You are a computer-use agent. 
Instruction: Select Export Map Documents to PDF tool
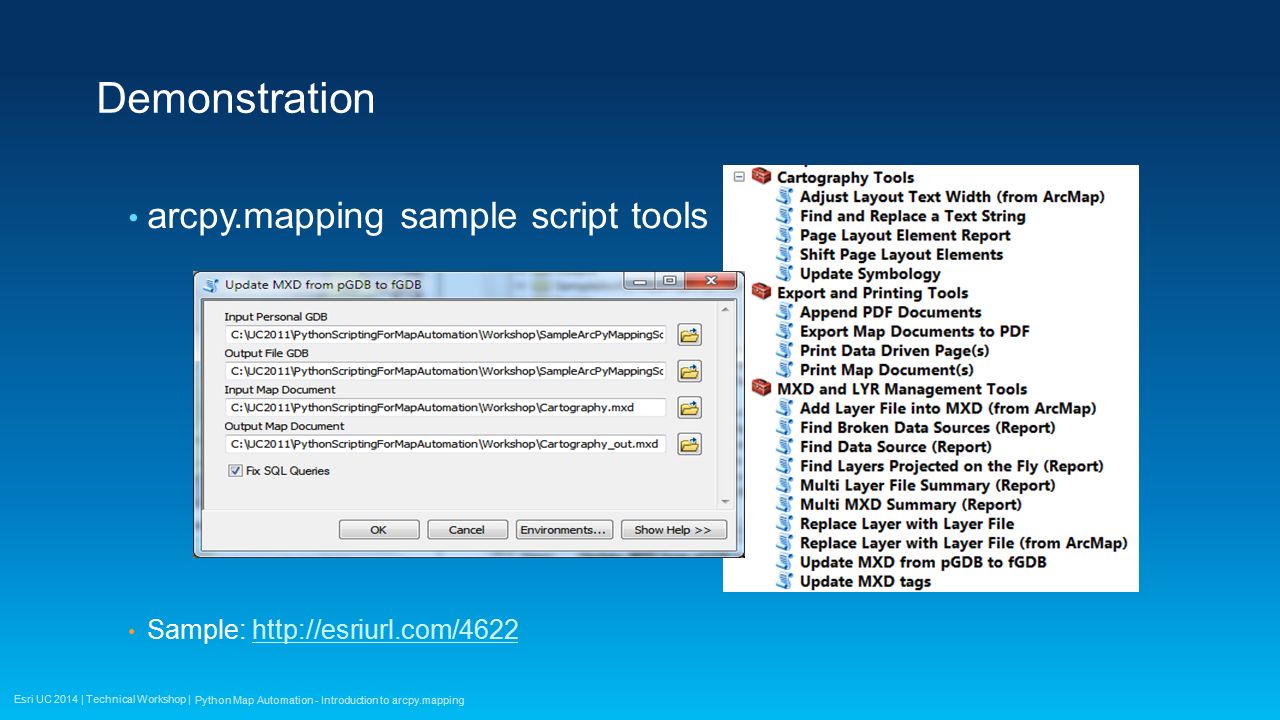pos(914,331)
